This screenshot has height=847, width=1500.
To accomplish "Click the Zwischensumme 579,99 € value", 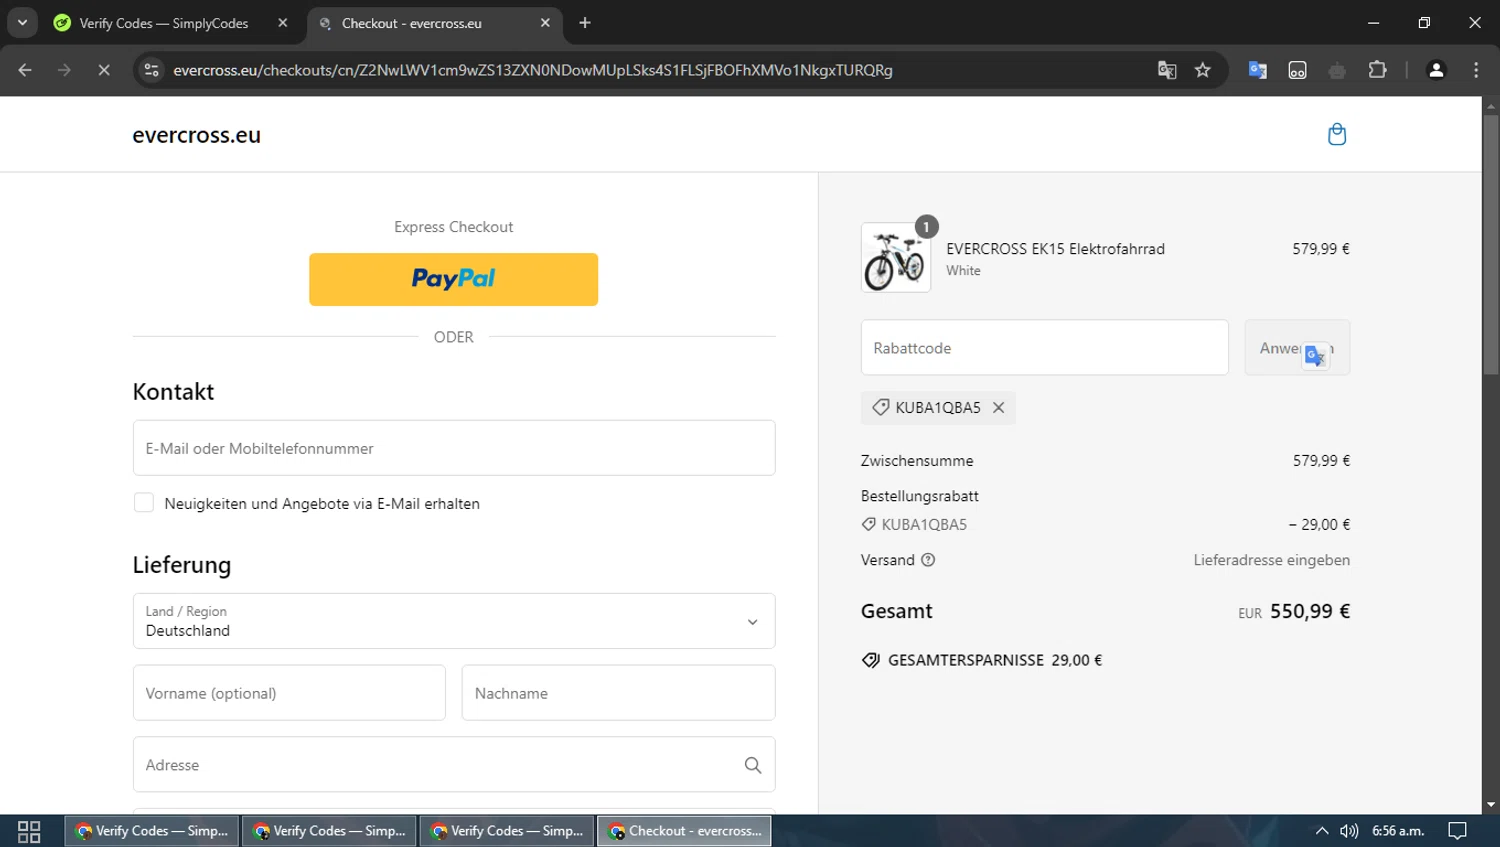I will click(x=1321, y=461).
